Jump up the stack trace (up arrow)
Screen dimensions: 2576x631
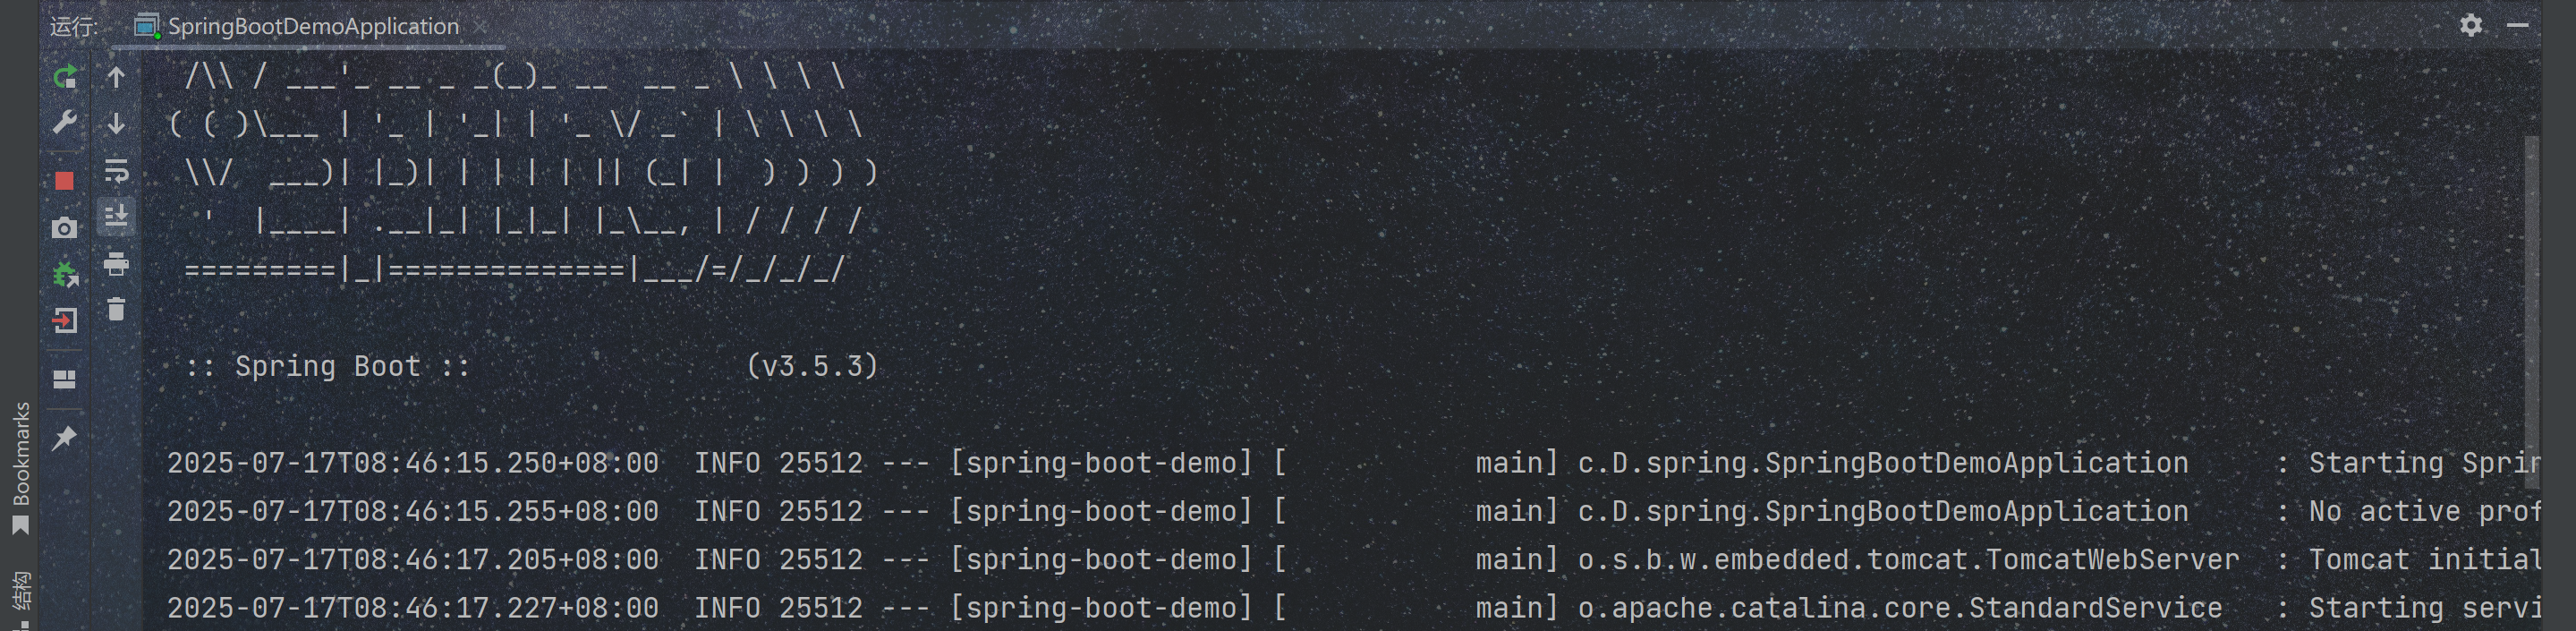[x=116, y=77]
